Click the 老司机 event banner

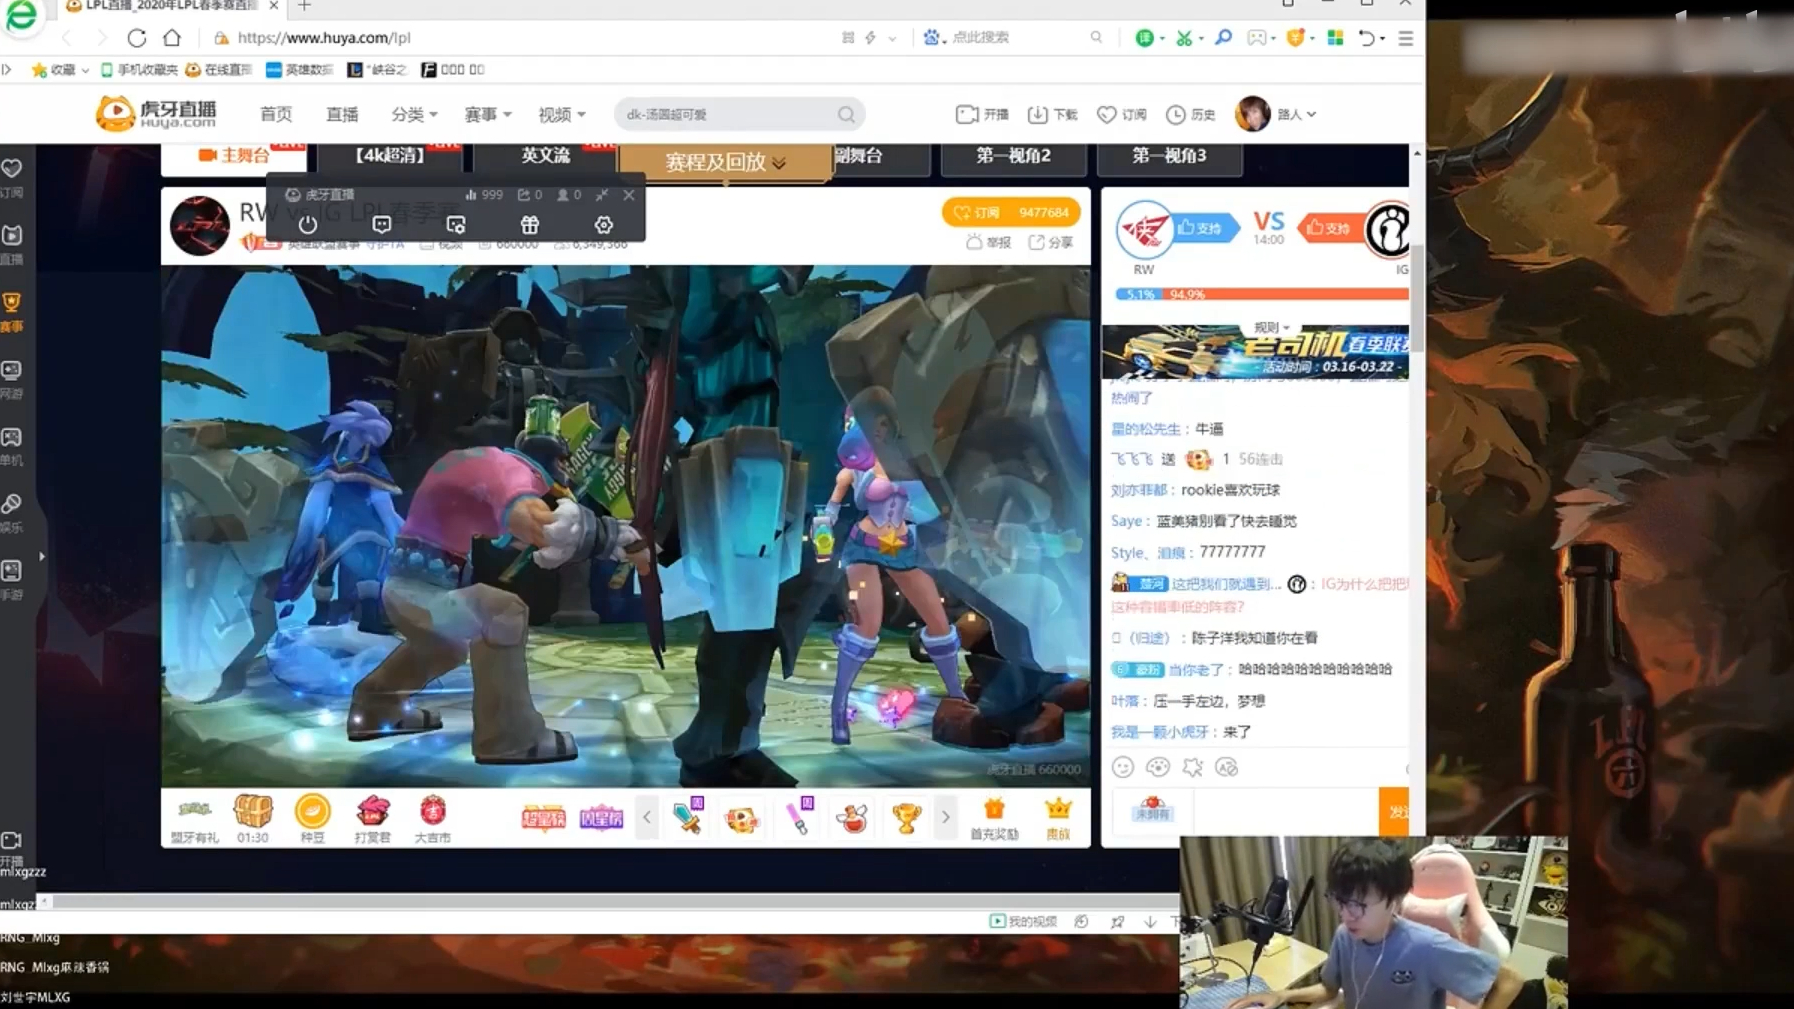(x=1255, y=351)
